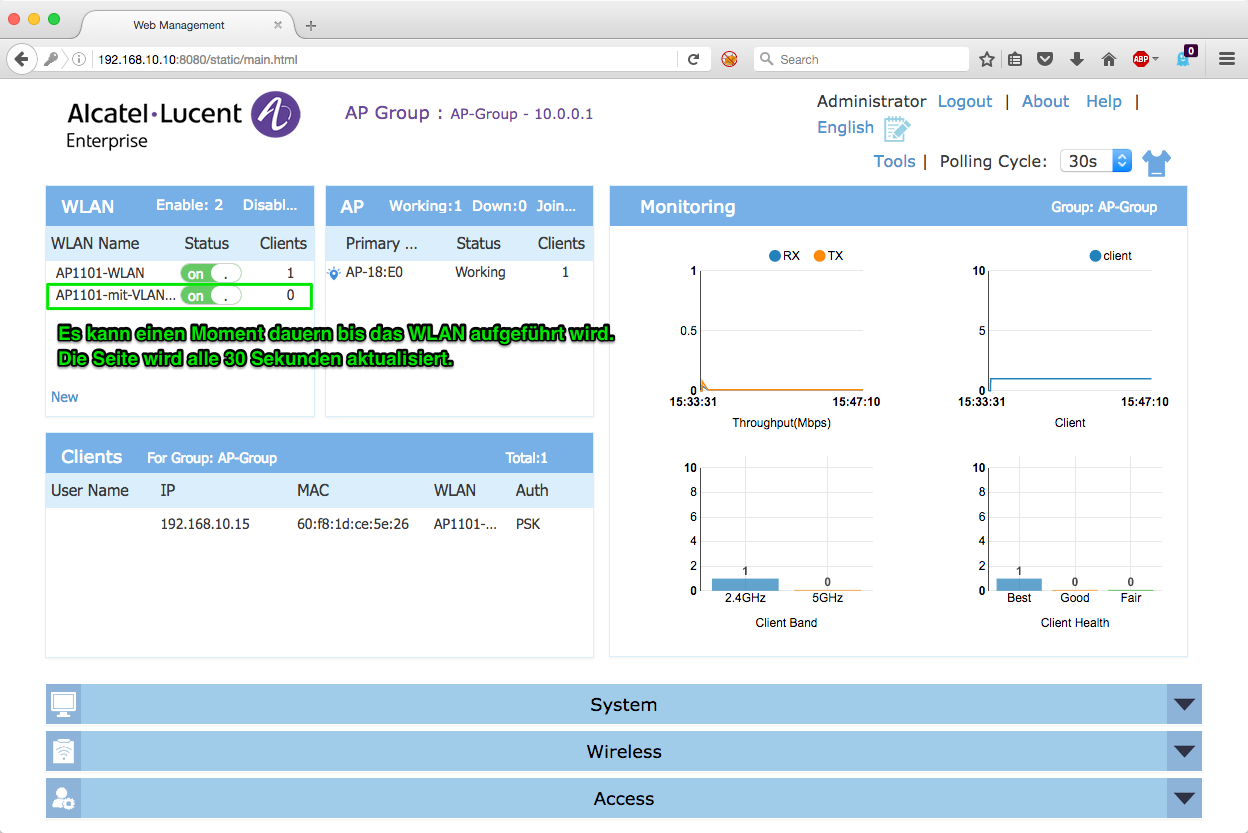The width and height of the screenshot is (1248, 833).
Task: Open the Tools menu
Action: [x=894, y=161]
